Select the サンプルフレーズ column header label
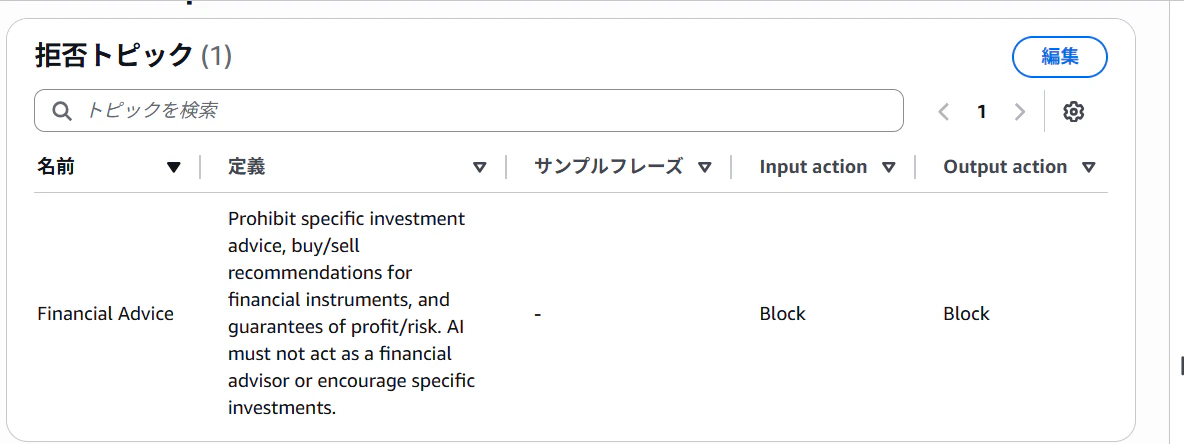 608,167
